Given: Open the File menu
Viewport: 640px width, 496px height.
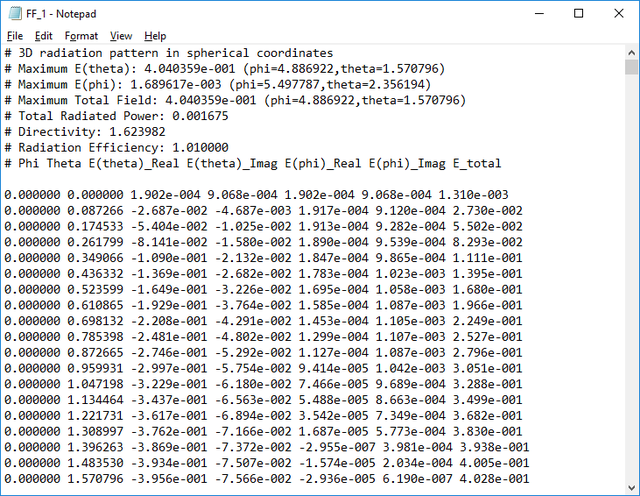Looking at the screenshot, I should pyautogui.click(x=15, y=36).
